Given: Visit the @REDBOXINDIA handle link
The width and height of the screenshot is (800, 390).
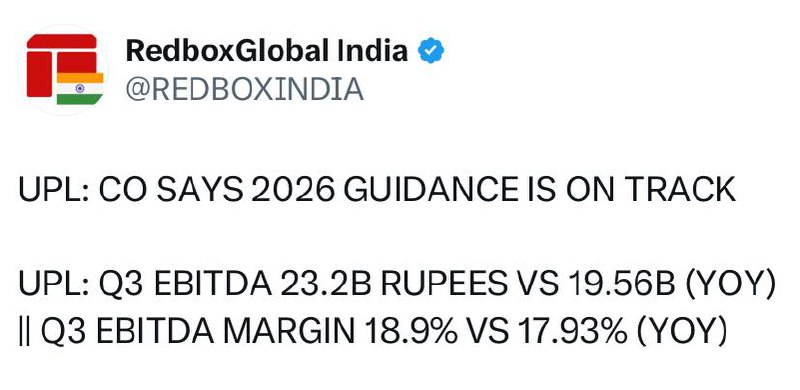Looking at the screenshot, I should 244,89.
